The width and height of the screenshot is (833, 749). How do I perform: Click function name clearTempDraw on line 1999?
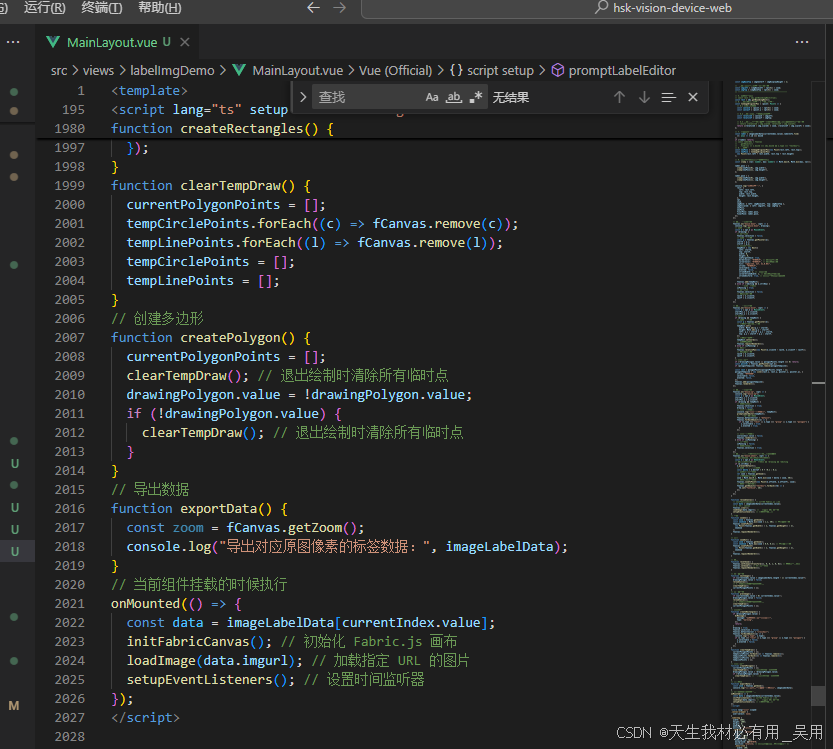[x=230, y=186]
